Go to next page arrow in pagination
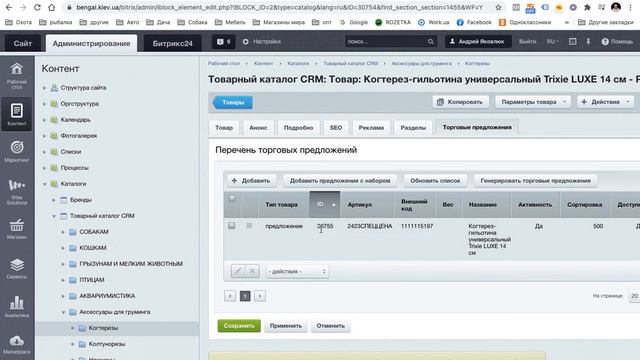Viewport: 640px width, 360px height. tap(260, 296)
